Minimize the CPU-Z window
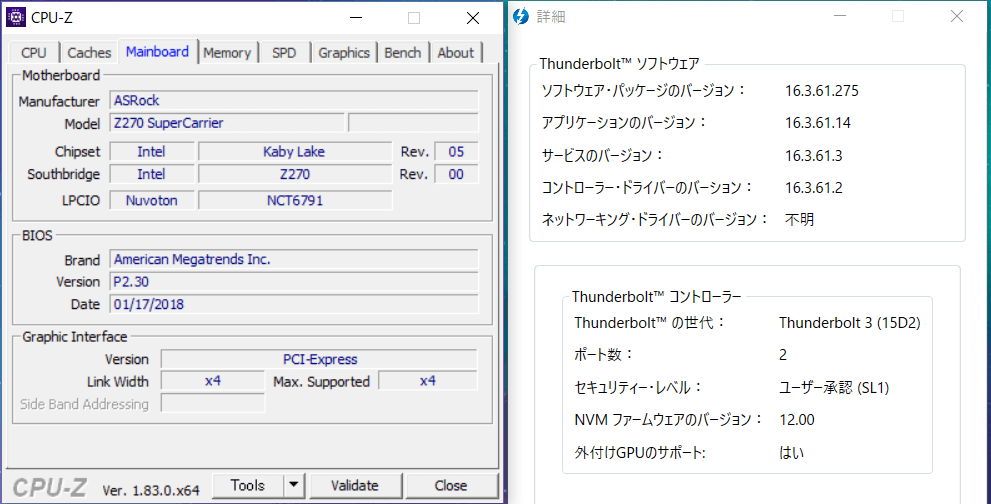This screenshot has width=991, height=504. [356, 18]
